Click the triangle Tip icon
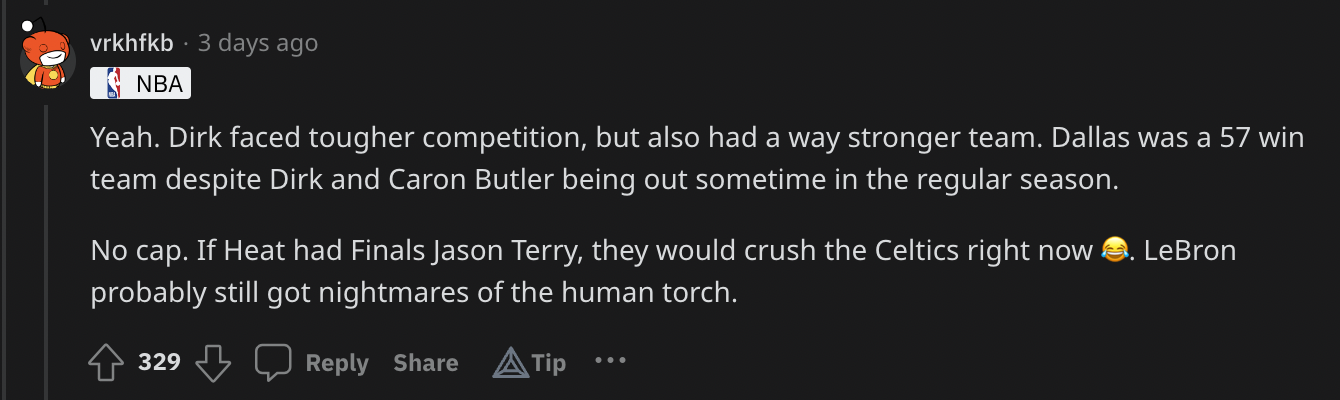The width and height of the screenshot is (1340, 400). (x=510, y=363)
